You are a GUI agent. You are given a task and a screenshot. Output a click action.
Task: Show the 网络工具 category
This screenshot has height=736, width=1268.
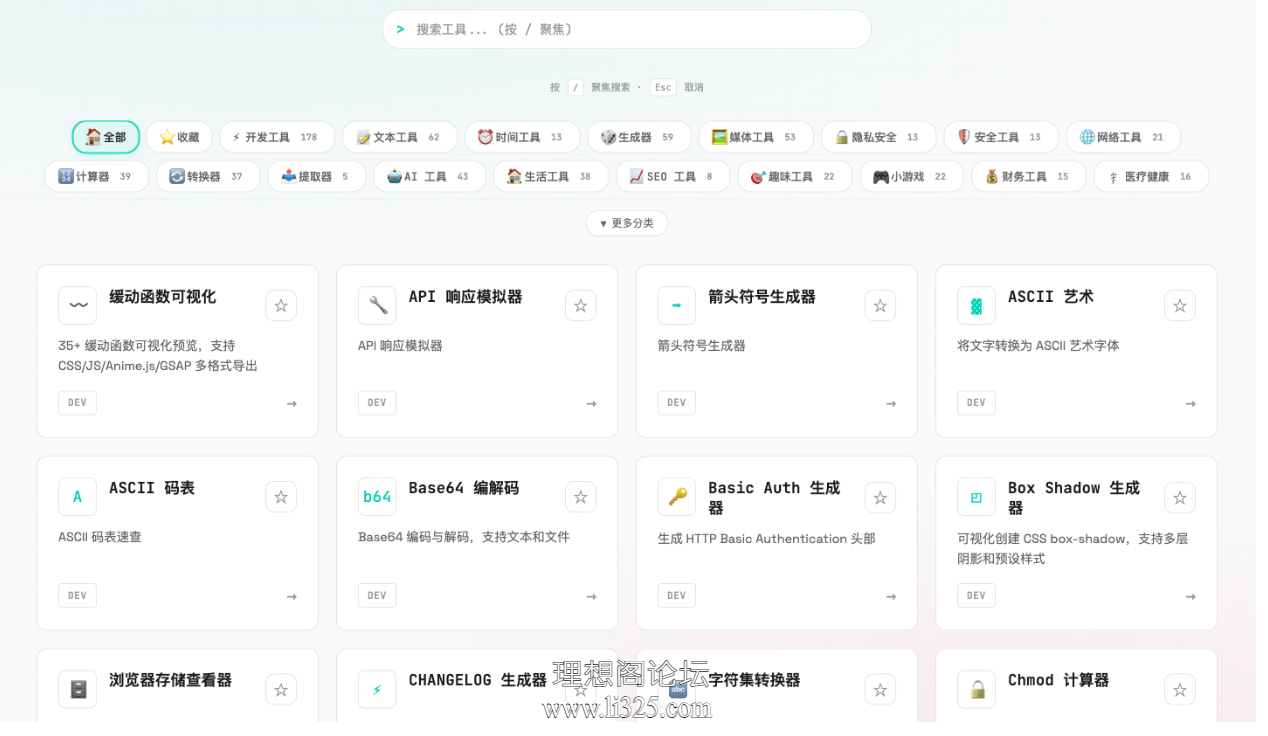1123,137
